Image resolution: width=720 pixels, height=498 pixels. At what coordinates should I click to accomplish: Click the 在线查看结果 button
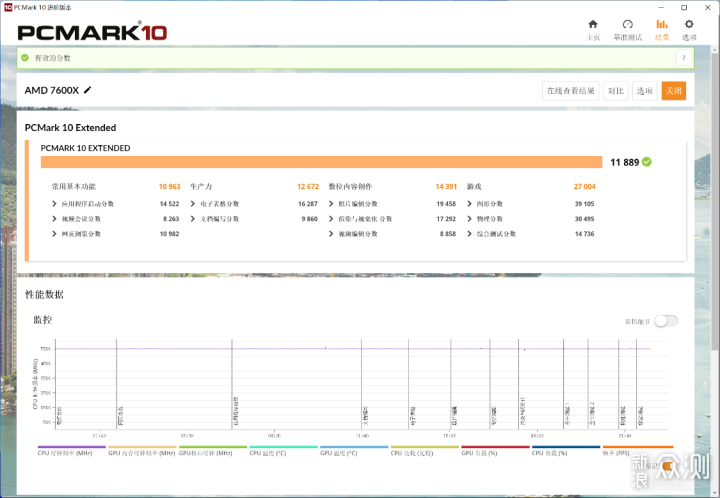(x=570, y=90)
